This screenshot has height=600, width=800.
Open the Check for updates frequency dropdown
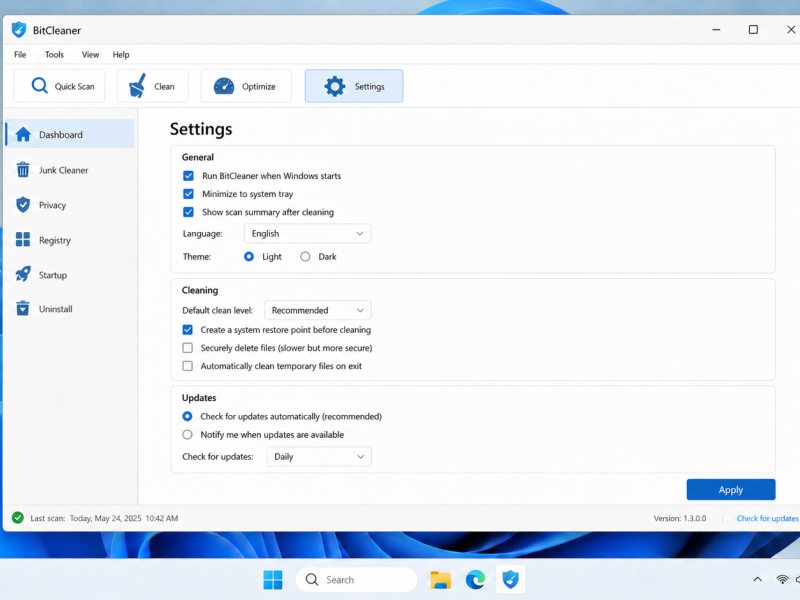(319, 457)
